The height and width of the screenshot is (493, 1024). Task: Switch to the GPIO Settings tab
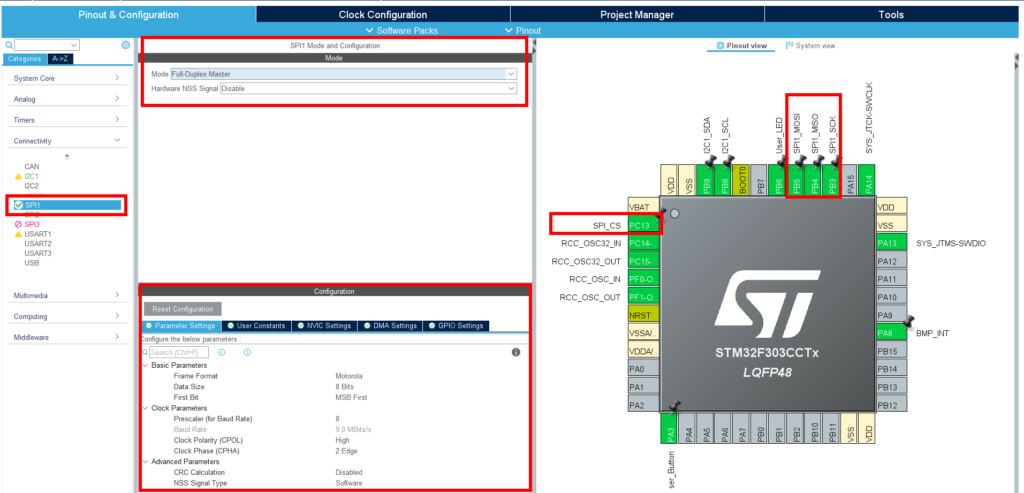click(x=456, y=325)
